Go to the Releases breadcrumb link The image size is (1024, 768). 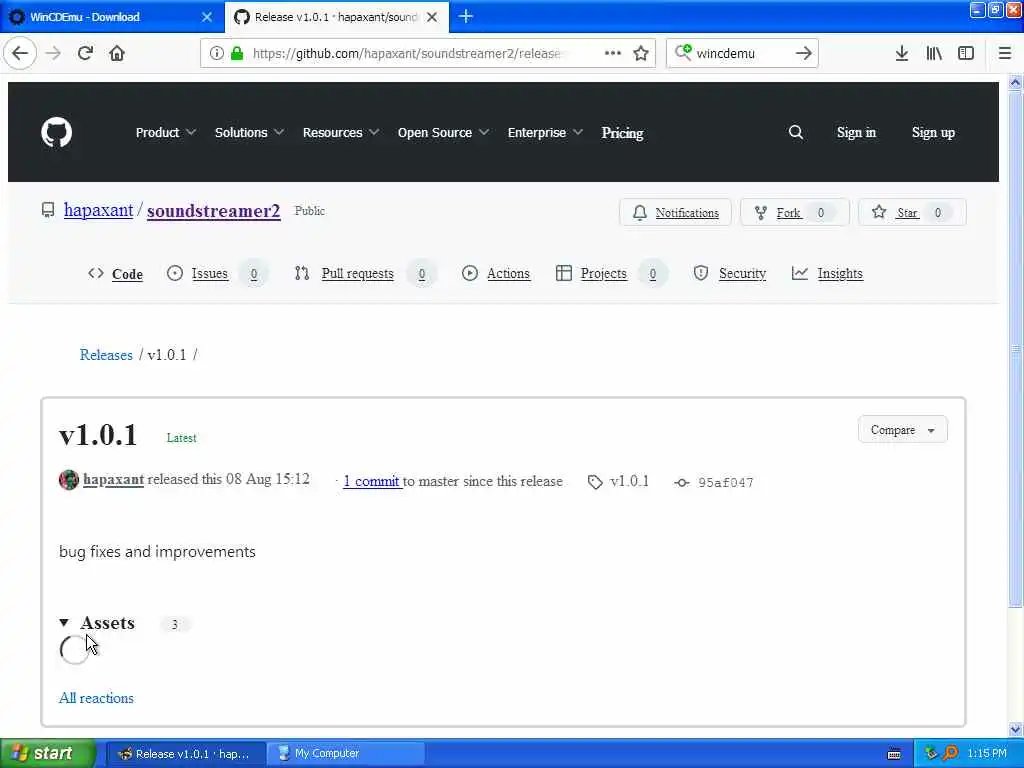106,355
